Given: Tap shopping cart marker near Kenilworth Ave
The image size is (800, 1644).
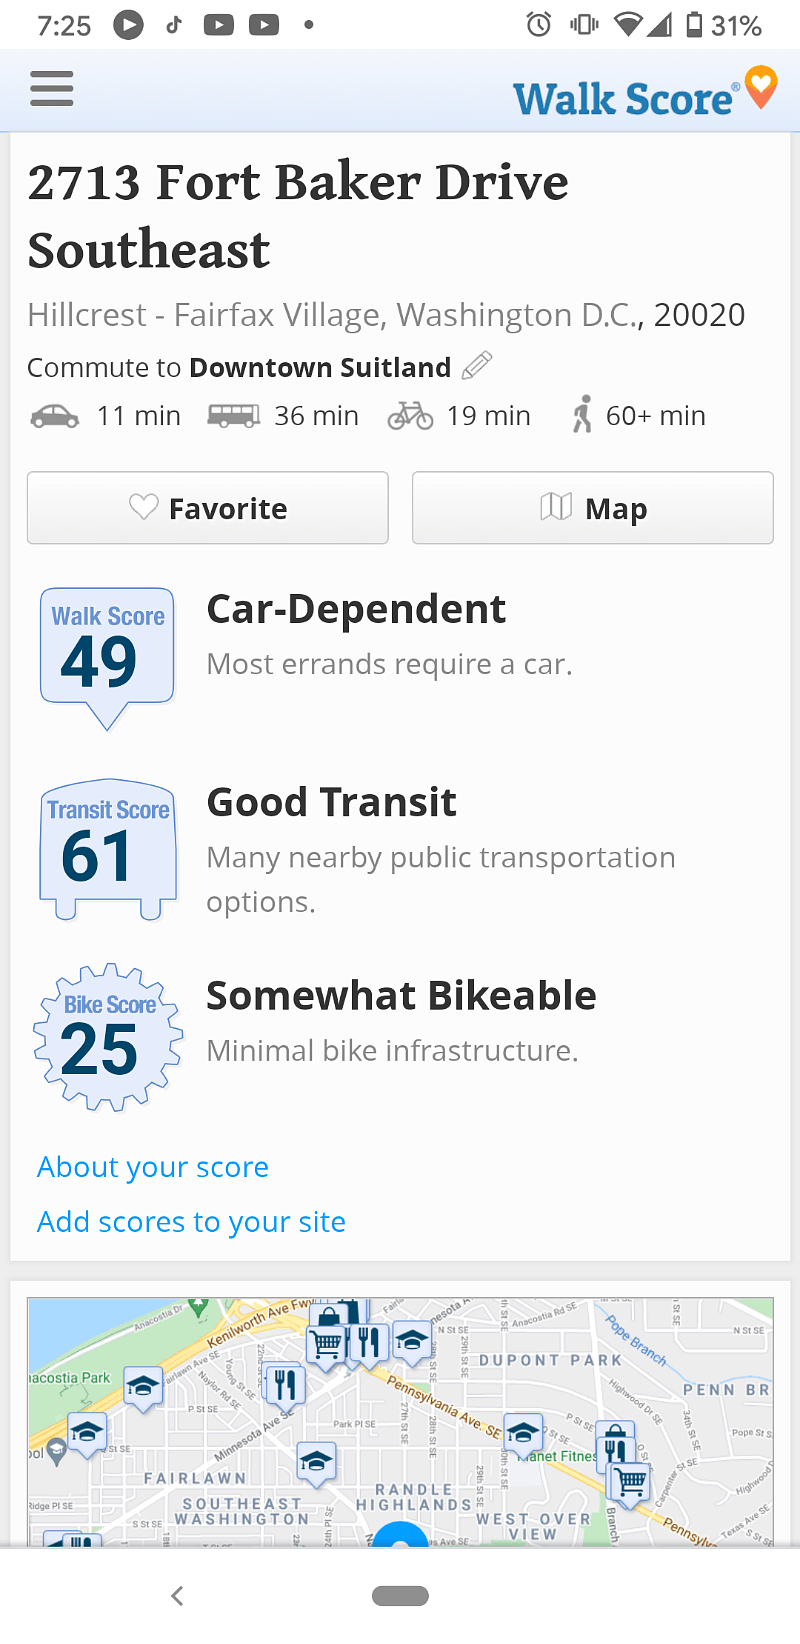Looking at the screenshot, I should coord(327,1341).
